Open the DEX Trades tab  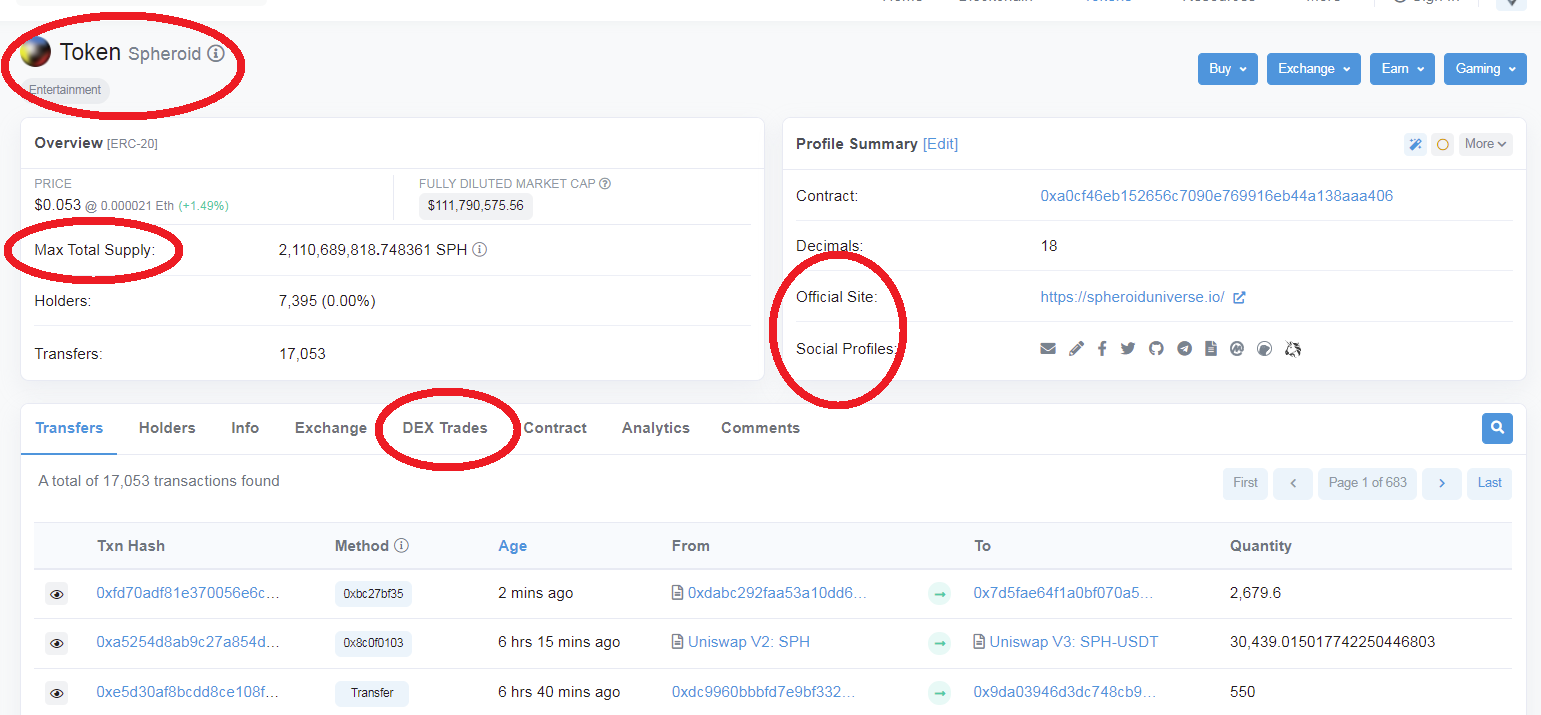[445, 428]
